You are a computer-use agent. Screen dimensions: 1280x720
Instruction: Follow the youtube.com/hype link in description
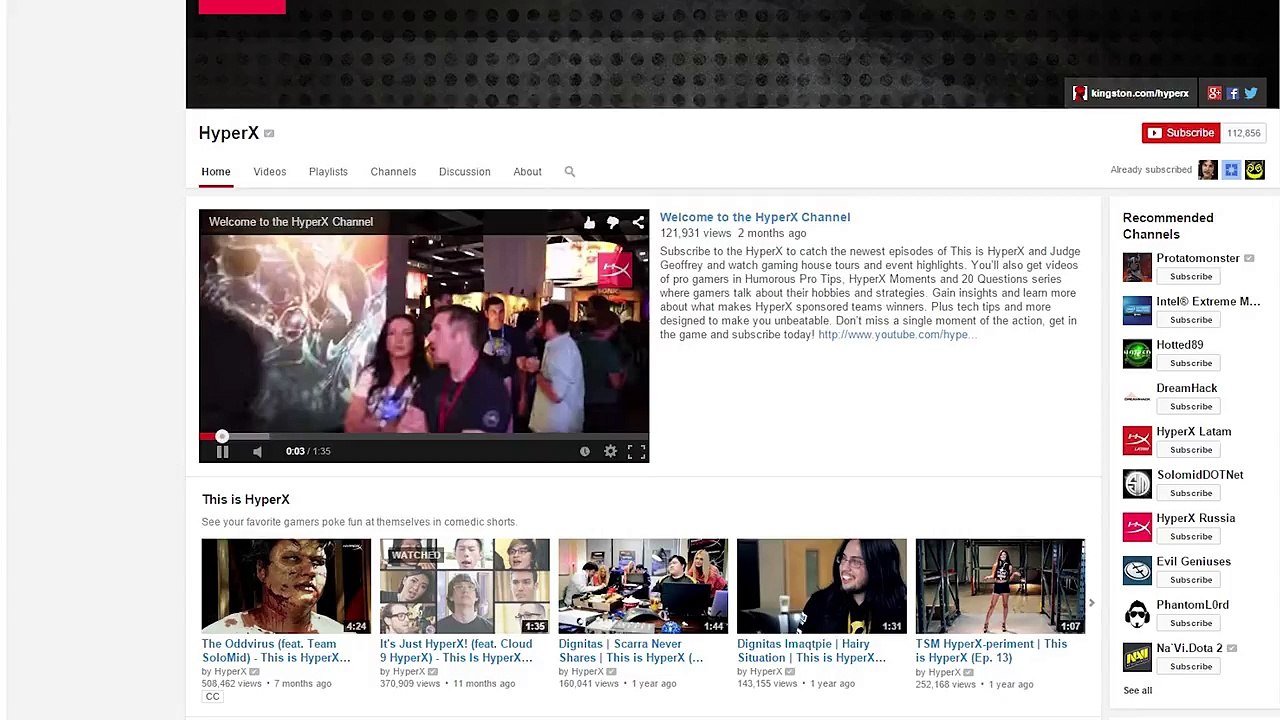(898, 335)
